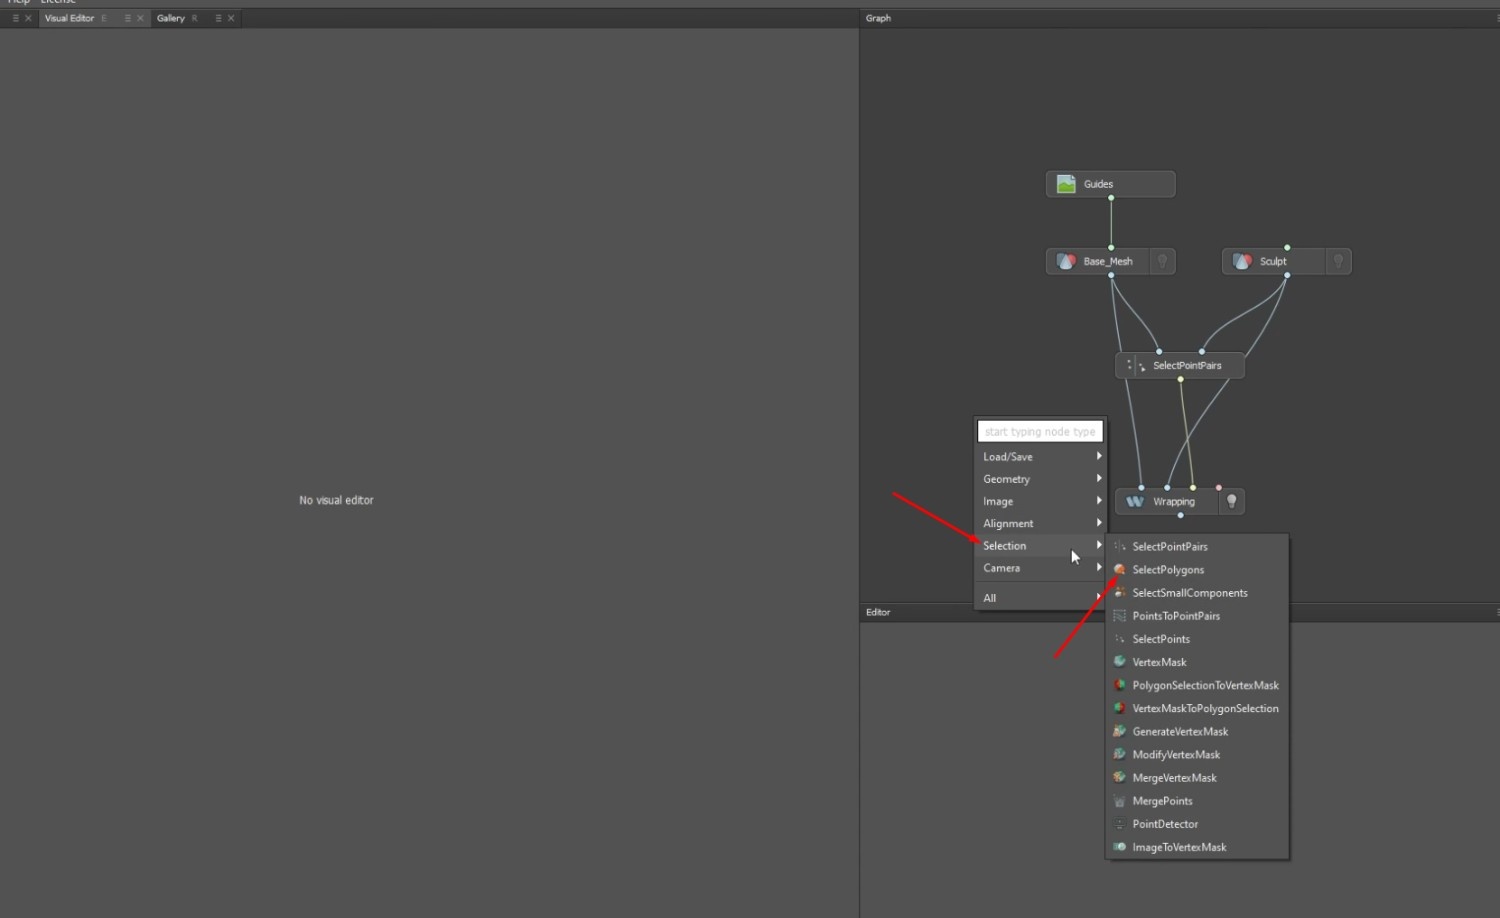Close the Visual Editor tab
This screenshot has height=918, width=1500.
[140, 18]
